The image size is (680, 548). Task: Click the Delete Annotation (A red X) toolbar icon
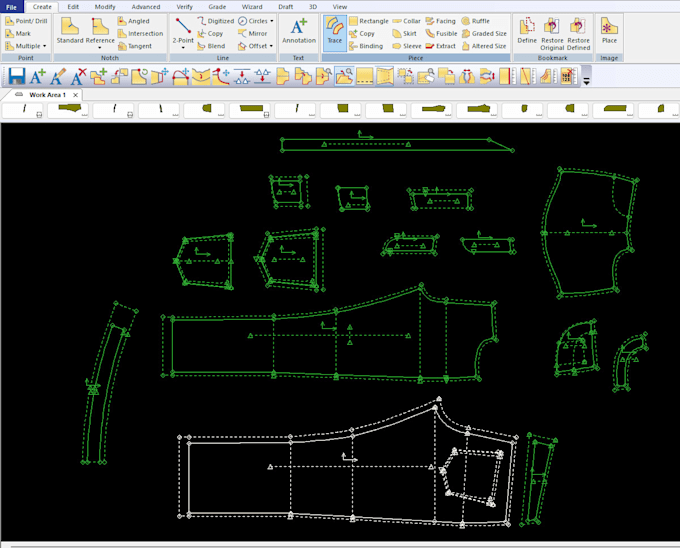tap(78, 76)
